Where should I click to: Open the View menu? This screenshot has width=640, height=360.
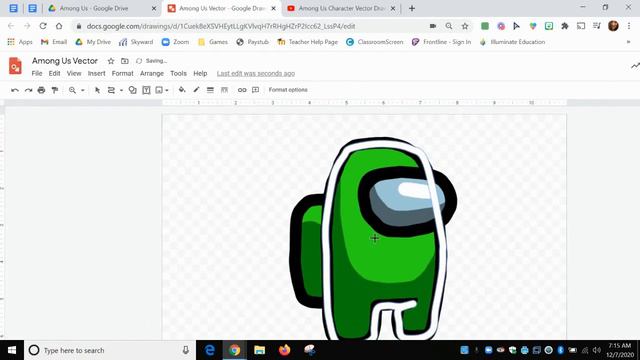[x=74, y=73]
